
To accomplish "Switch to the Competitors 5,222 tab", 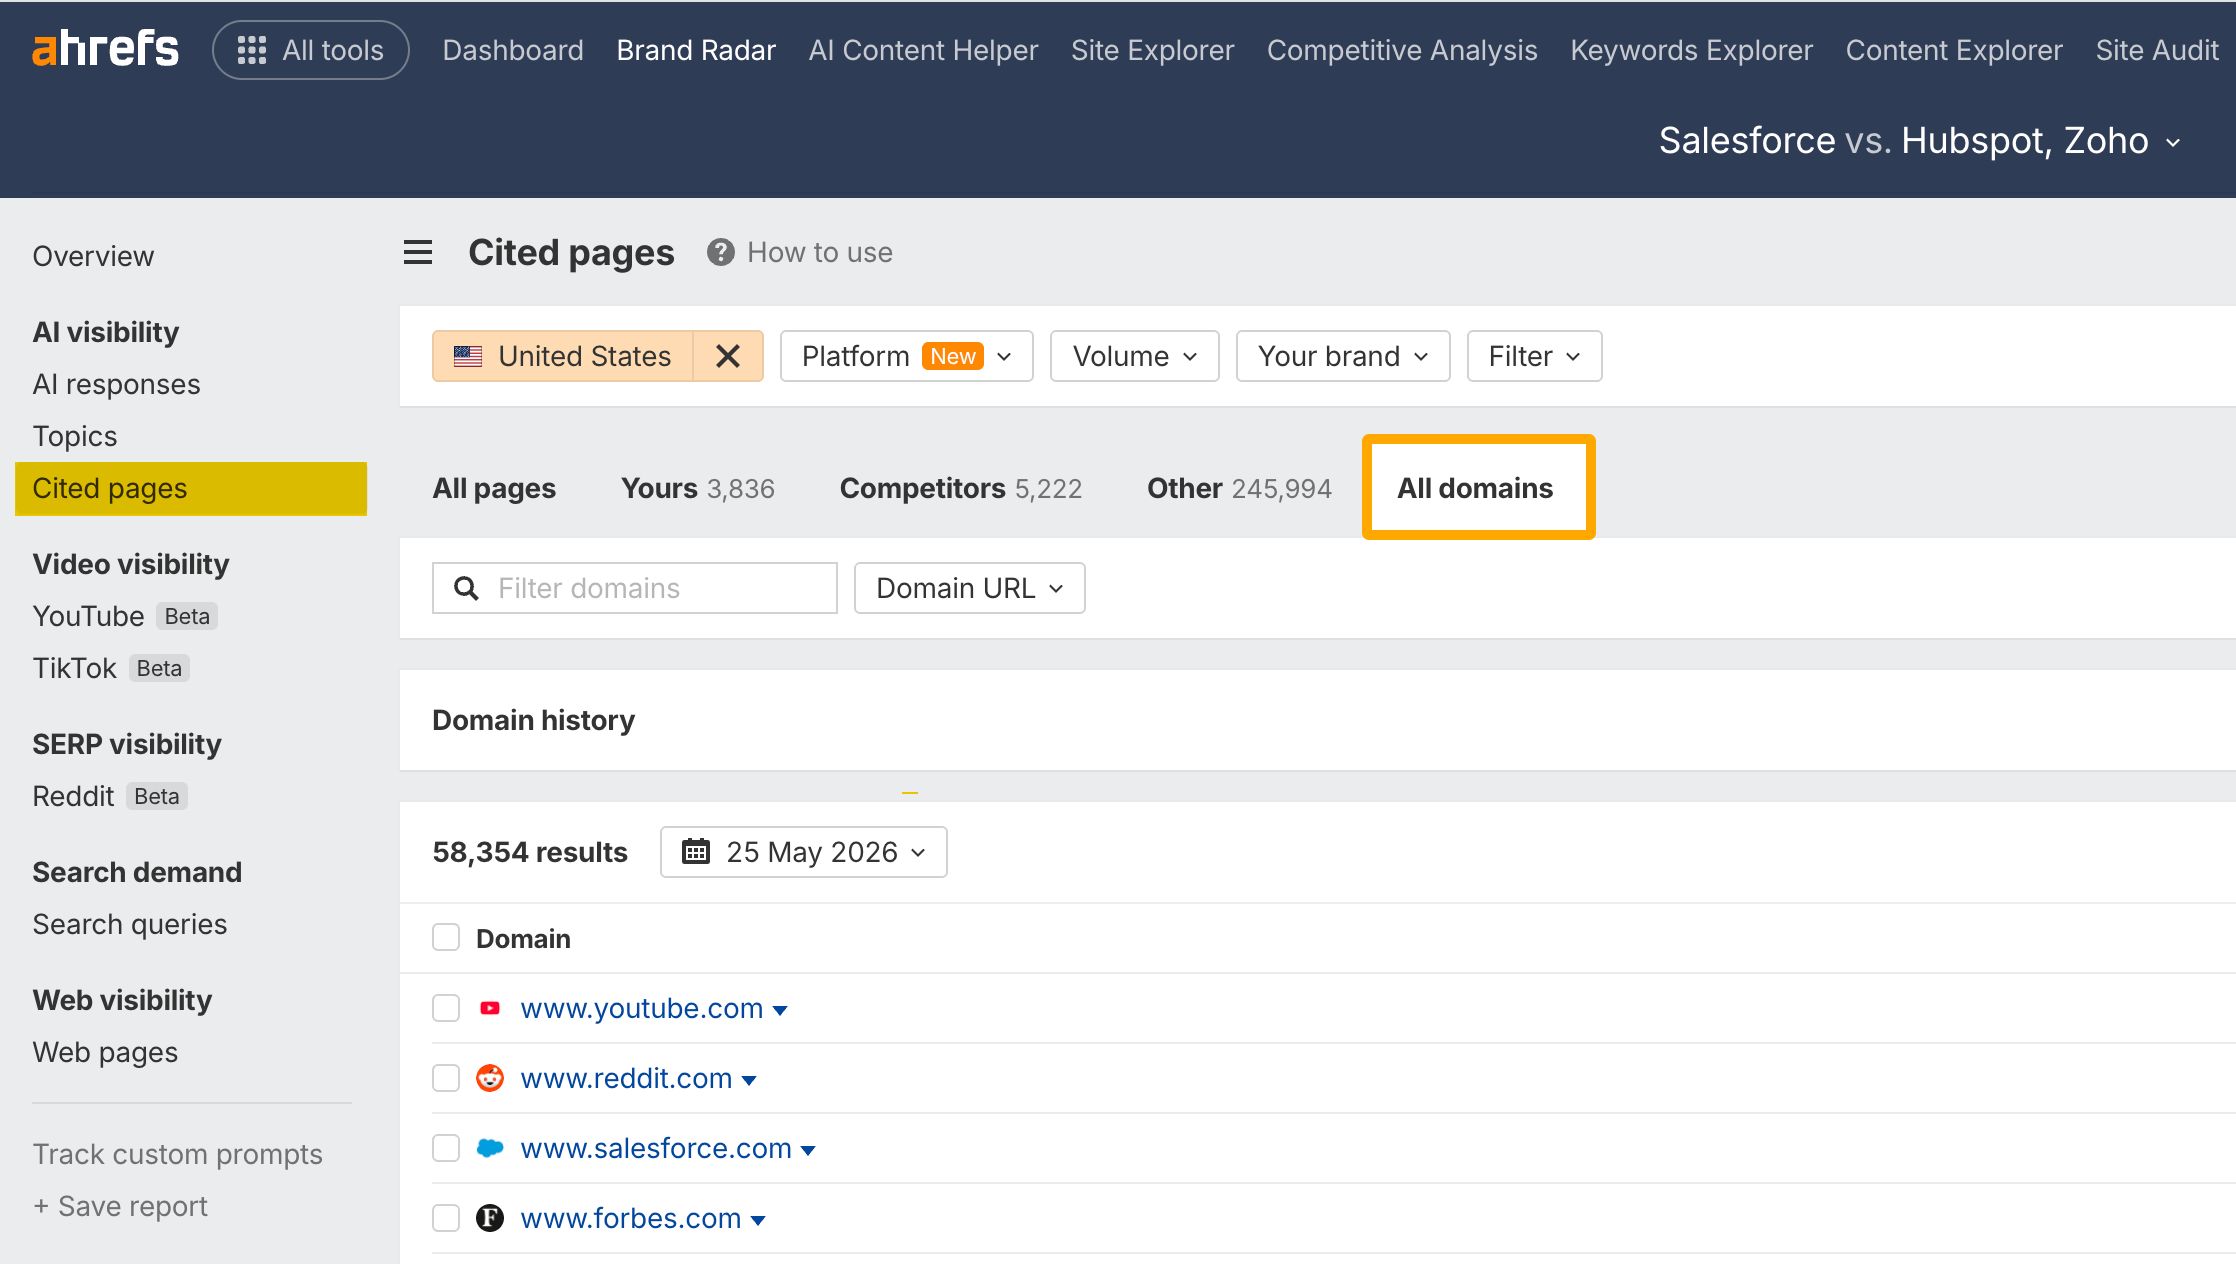I will coord(961,488).
